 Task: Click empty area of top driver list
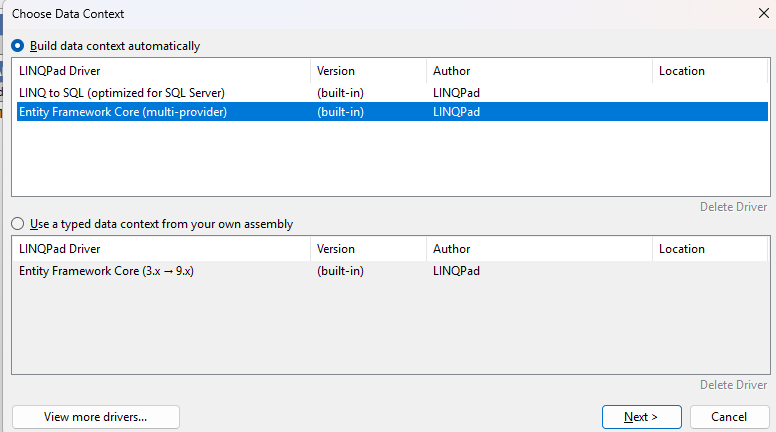[390, 160]
